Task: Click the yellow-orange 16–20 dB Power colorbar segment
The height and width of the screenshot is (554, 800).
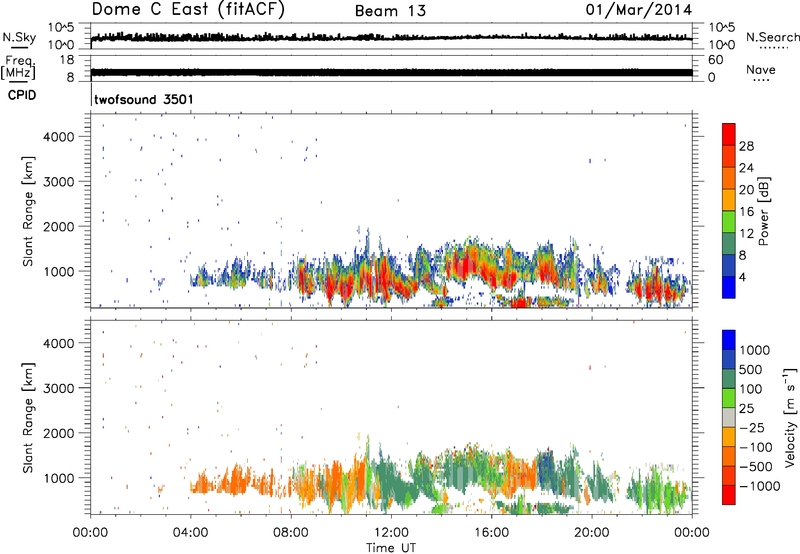Action: (729, 200)
